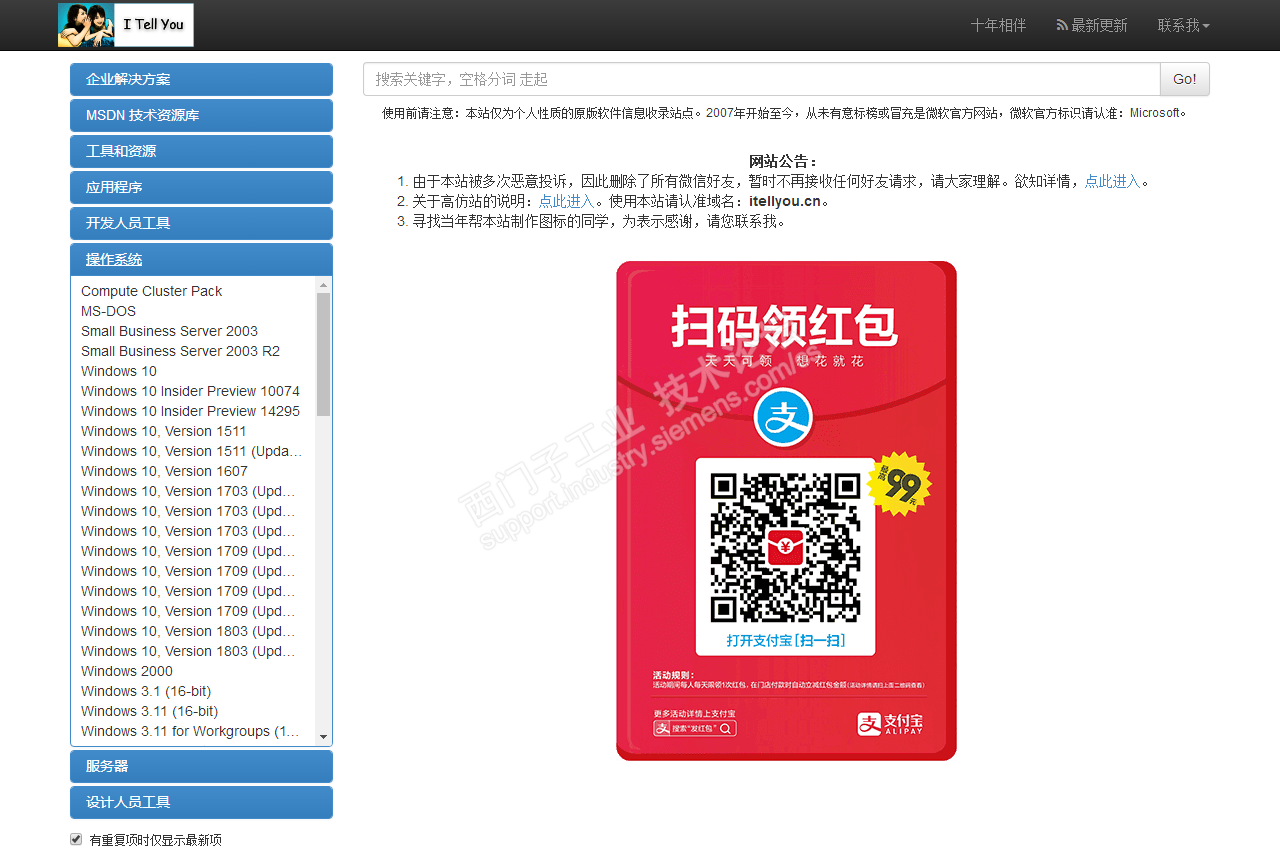Select Windows 3.11 (16-bit)
The height and width of the screenshot is (861, 1280).
coord(149,711)
